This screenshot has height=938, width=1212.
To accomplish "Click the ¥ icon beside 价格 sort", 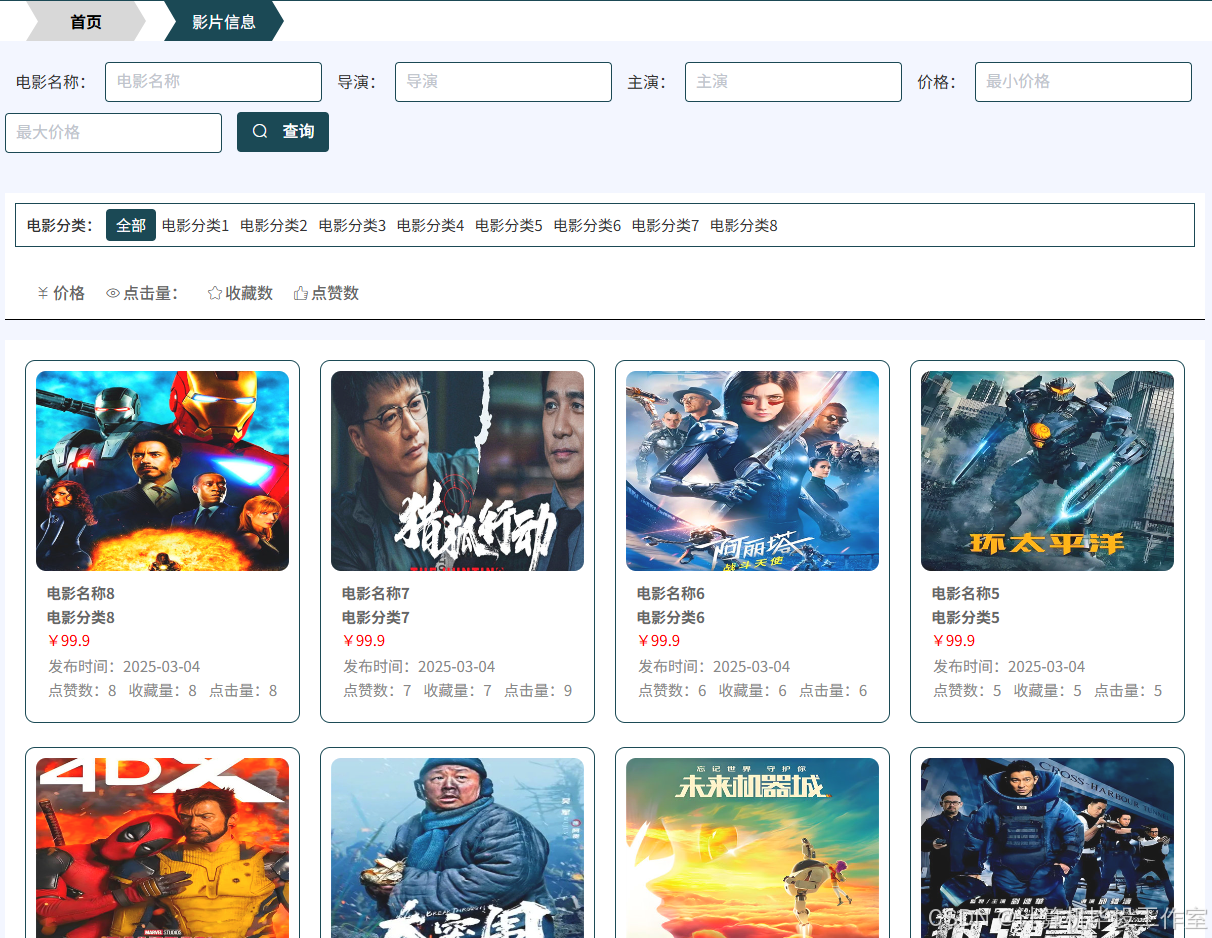I will tap(43, 293).
